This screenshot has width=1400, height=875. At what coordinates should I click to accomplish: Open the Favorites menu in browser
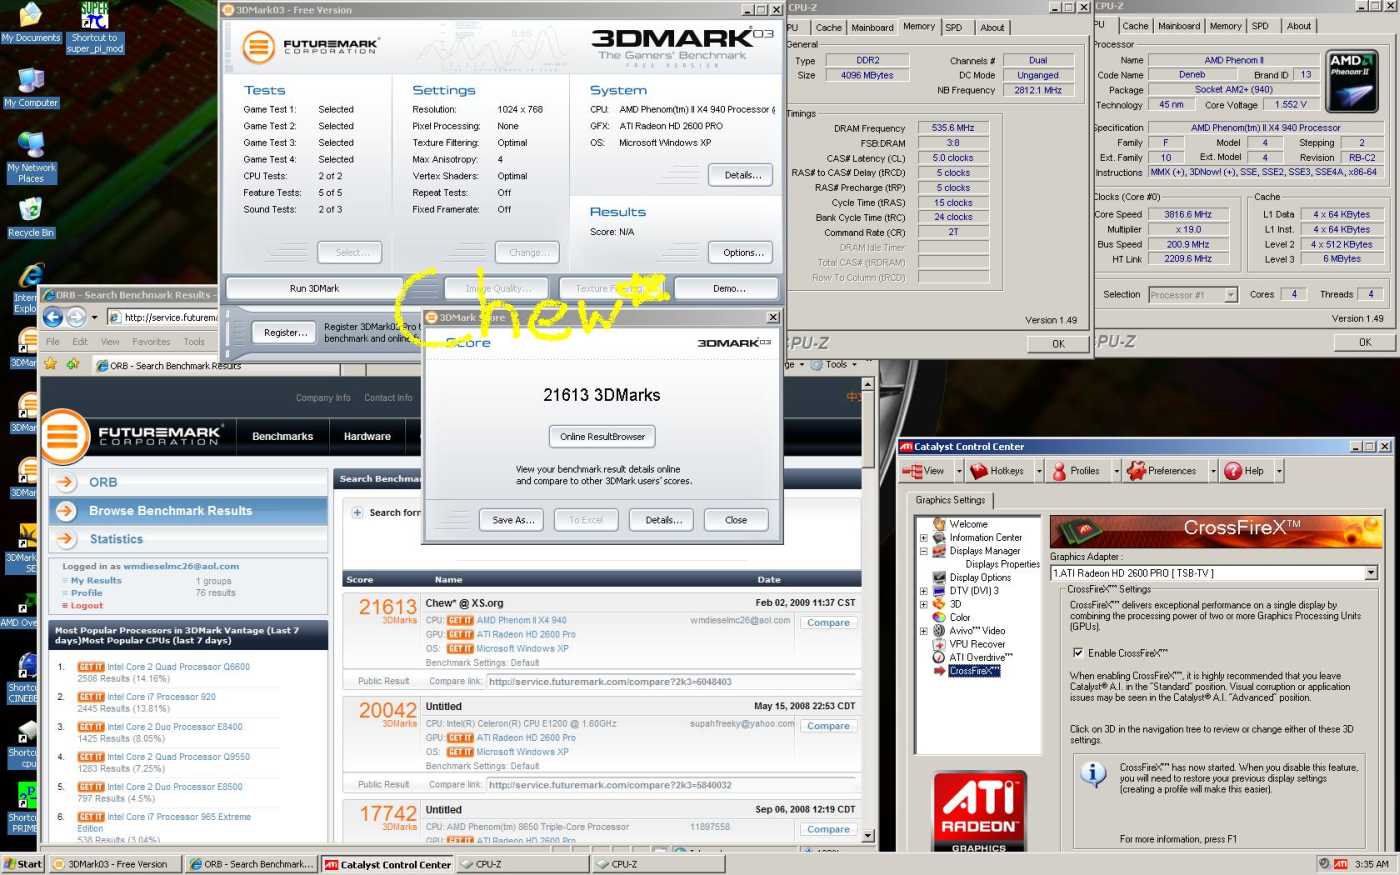(151, 342)
